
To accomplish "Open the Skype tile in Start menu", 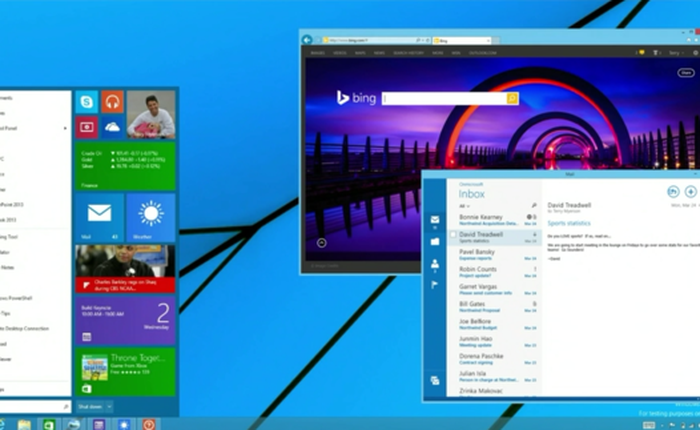I will [87, 102].
